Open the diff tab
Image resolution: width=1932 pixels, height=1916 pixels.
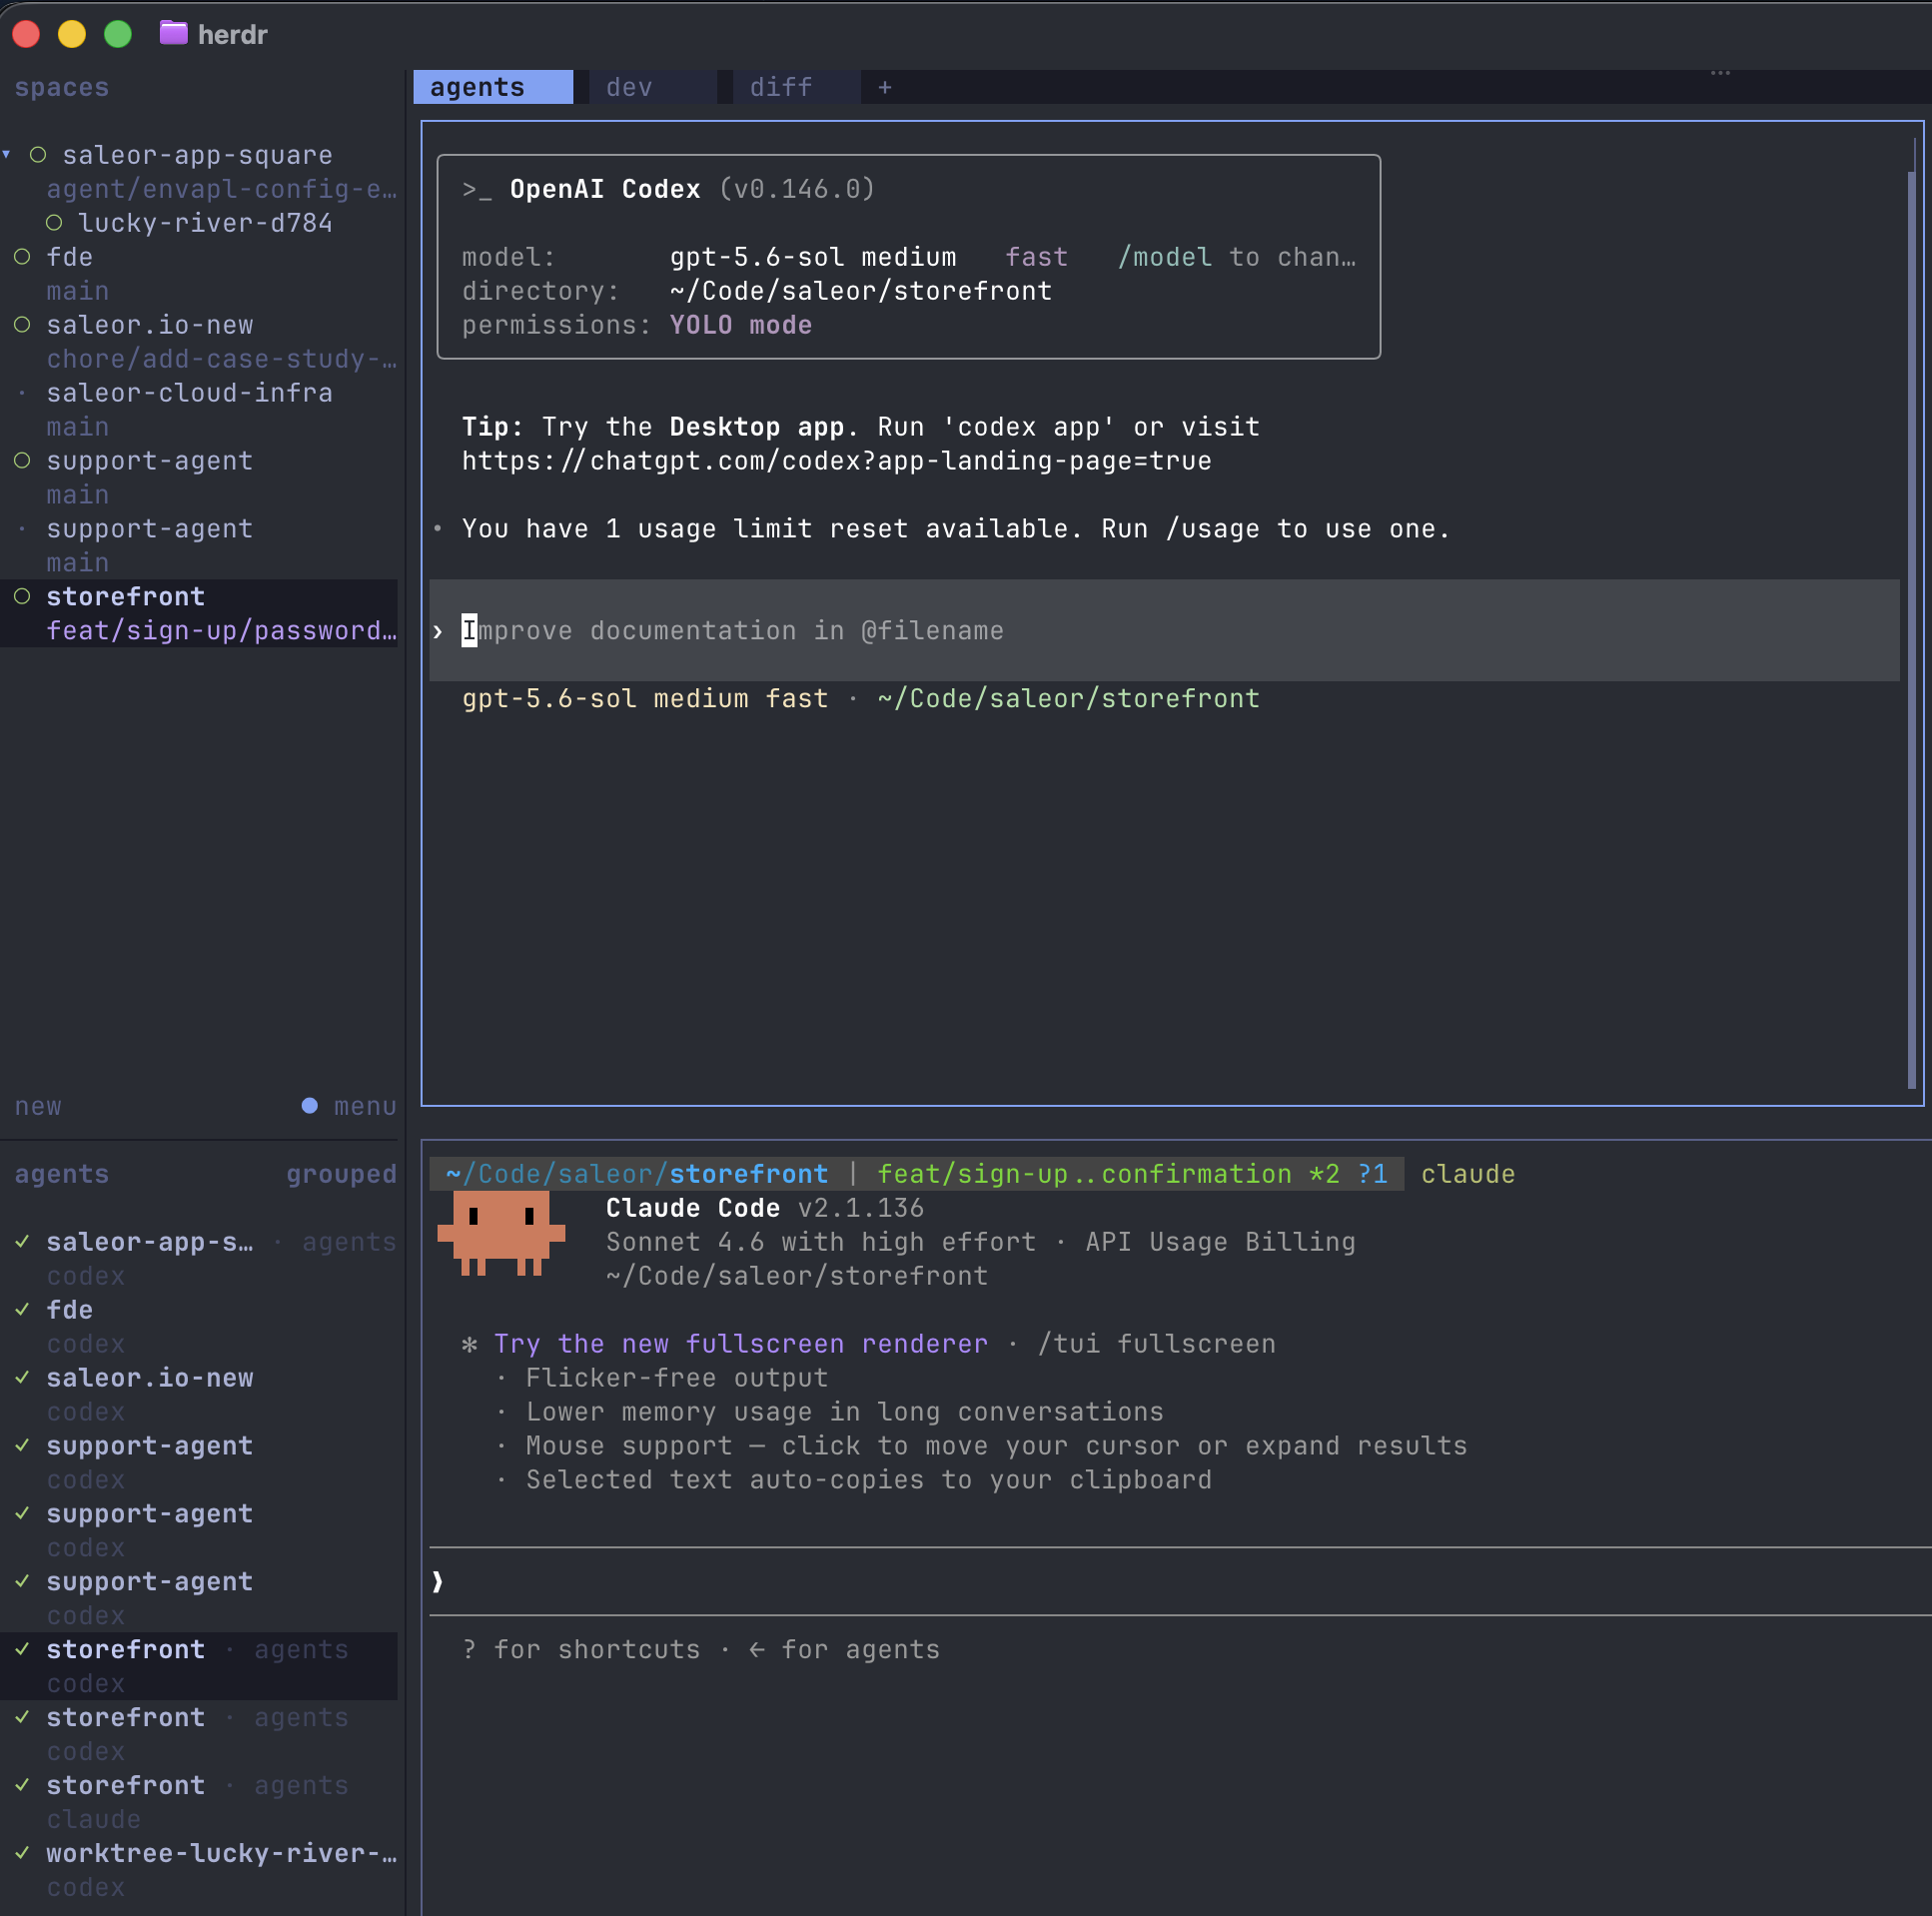point(796,87)
